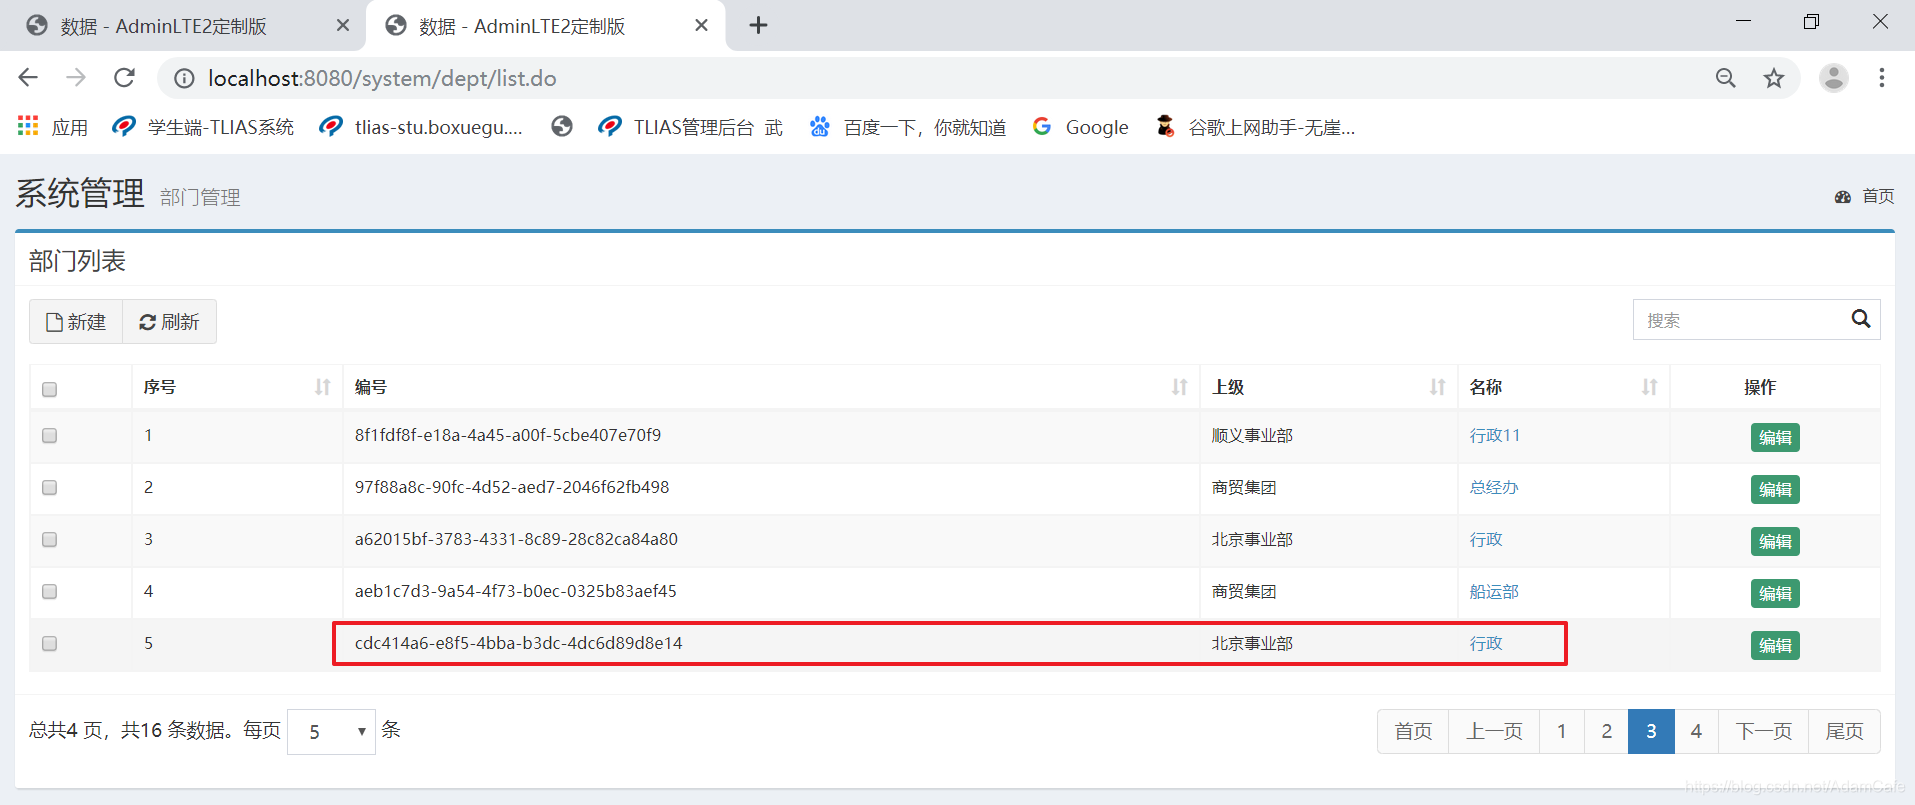Open the Google bookmark
This screenshot has height=805, width=1915.
(1081, 127)
